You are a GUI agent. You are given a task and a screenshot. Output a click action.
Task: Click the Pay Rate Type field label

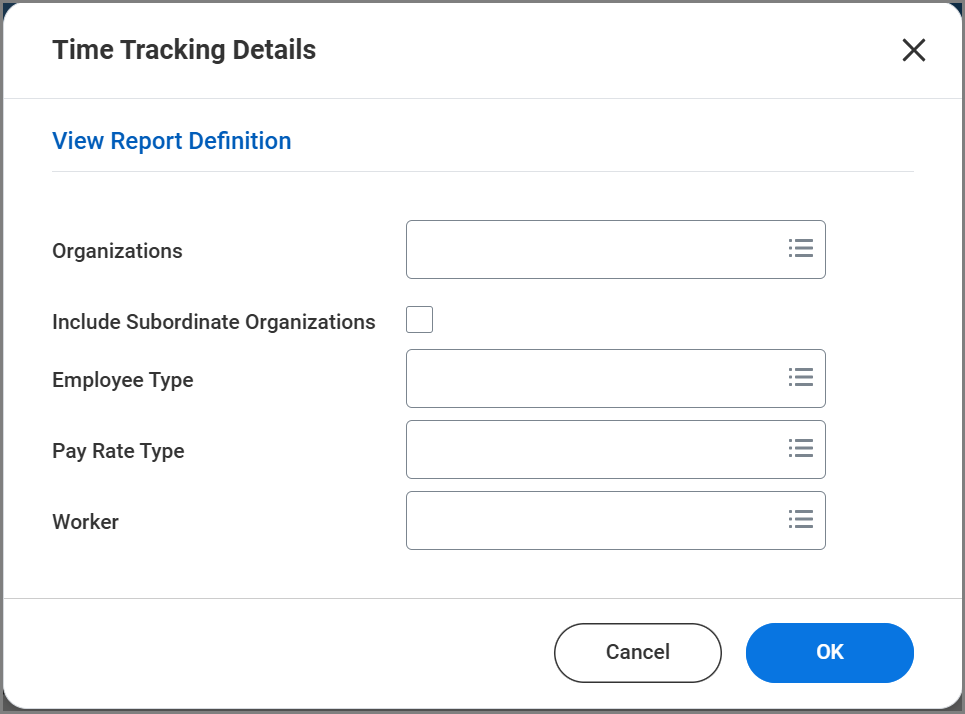tap(118, 451)
